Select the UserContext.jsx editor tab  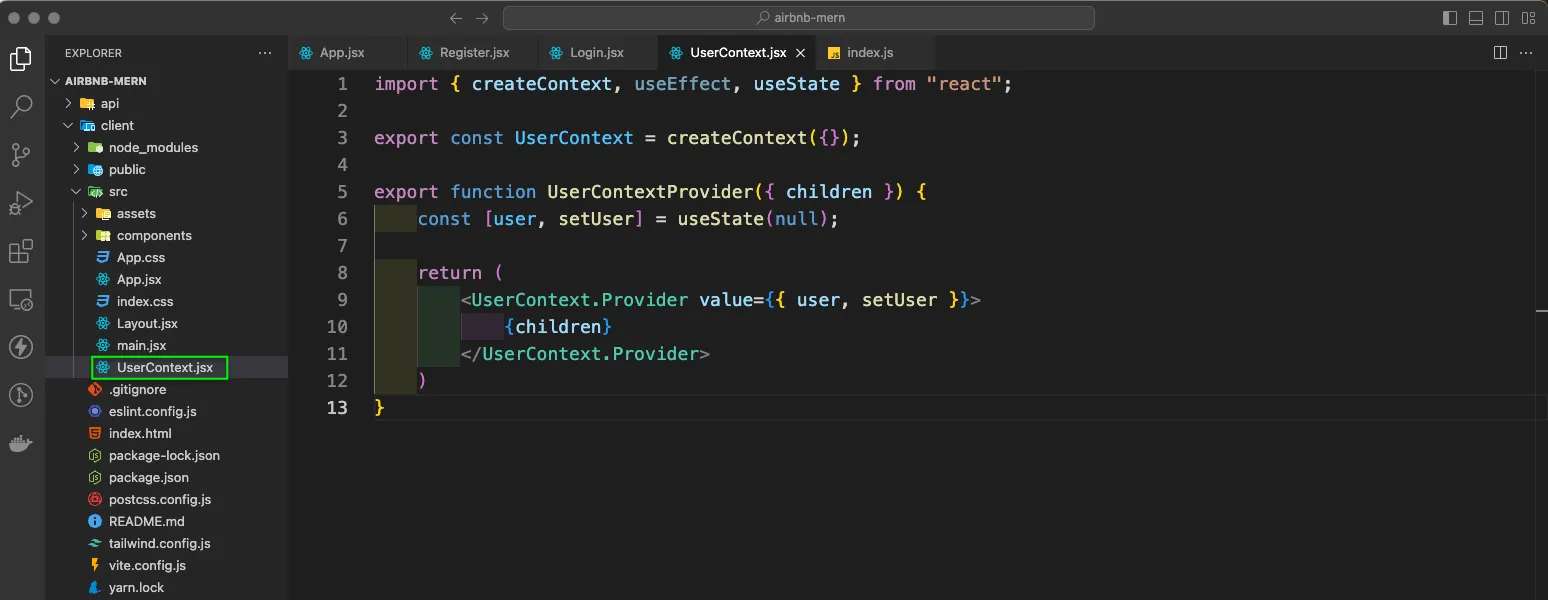point(737,52)
